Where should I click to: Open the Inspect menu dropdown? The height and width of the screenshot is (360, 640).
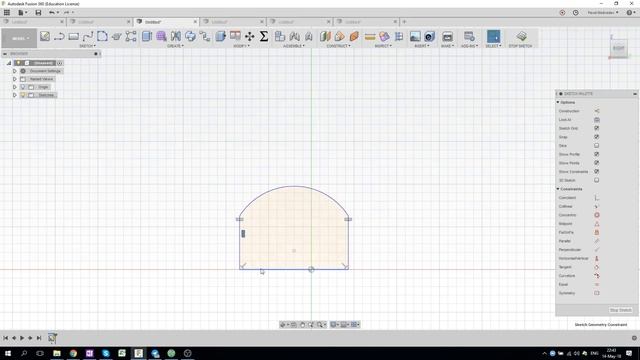[x=383, y=46]
